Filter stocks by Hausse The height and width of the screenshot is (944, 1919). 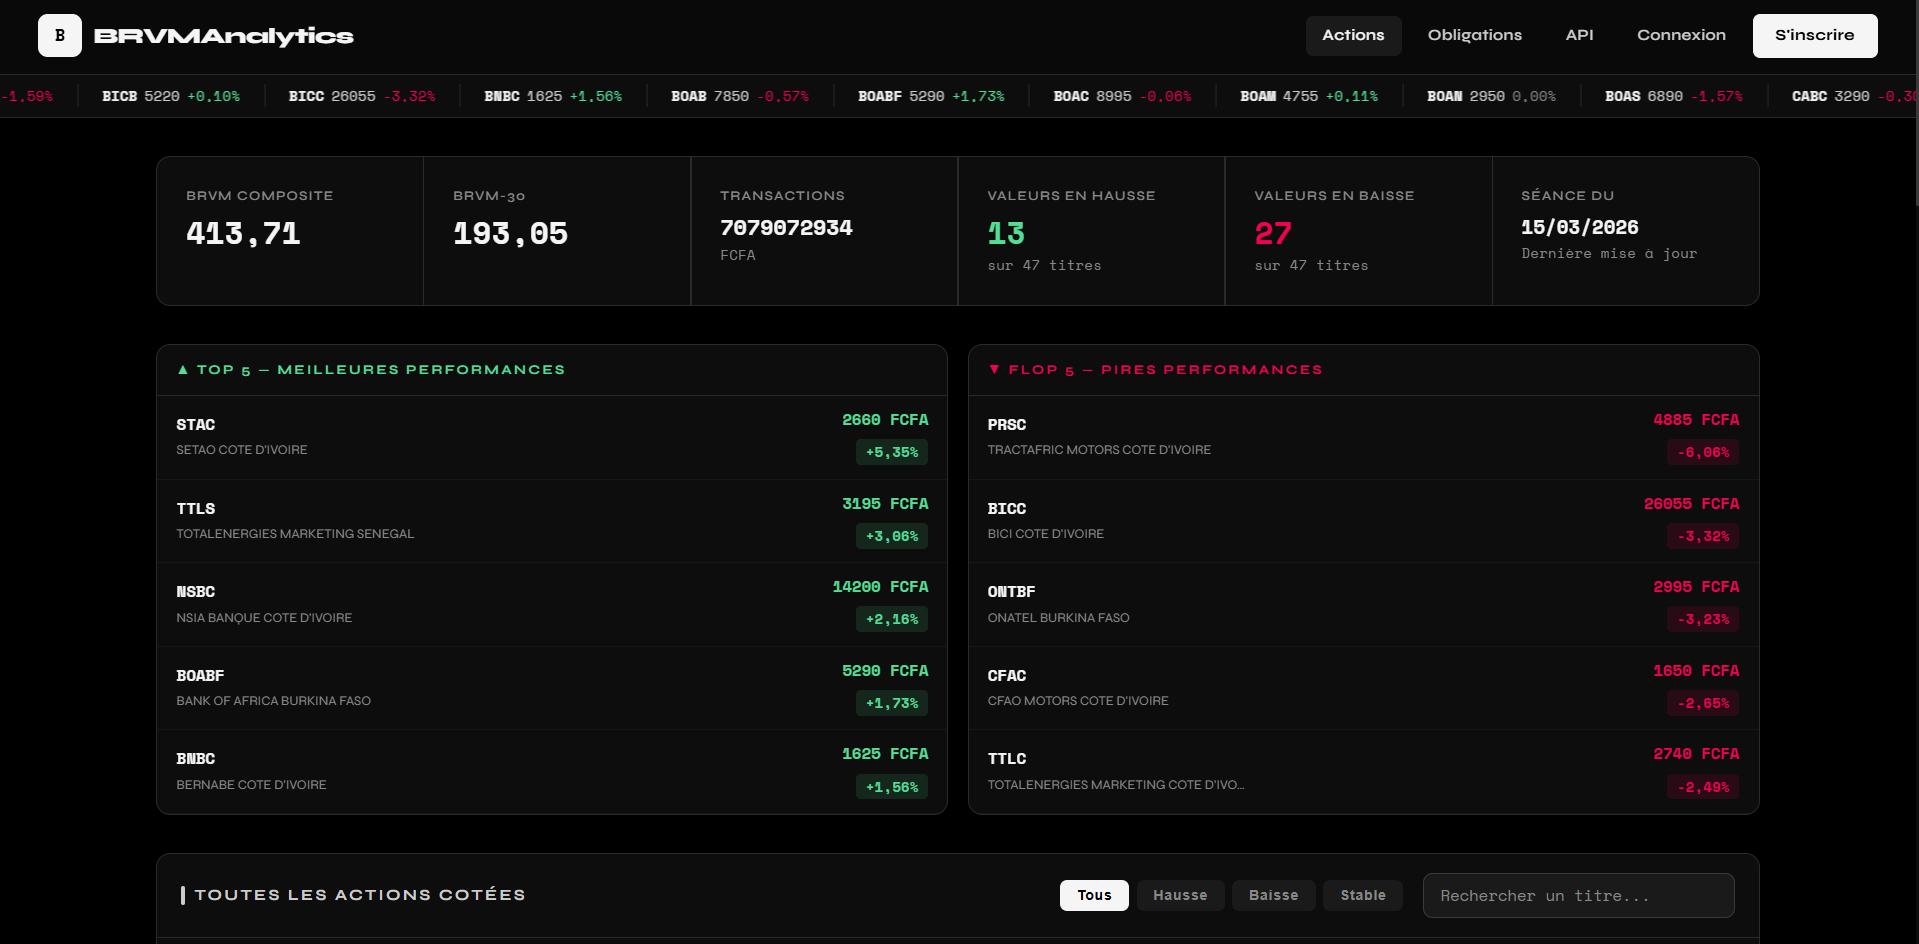(x=1179, y=895)
